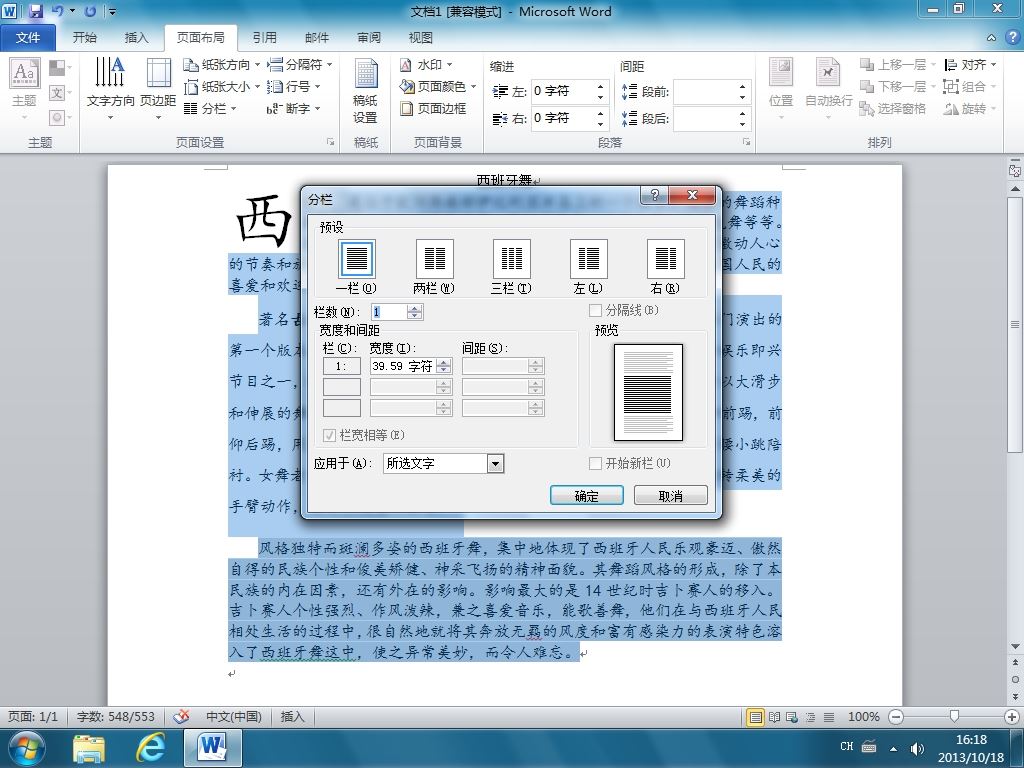Select the Left column preset icon
The width and height of the screenshot is (1024, 768).
click(588, 259)
